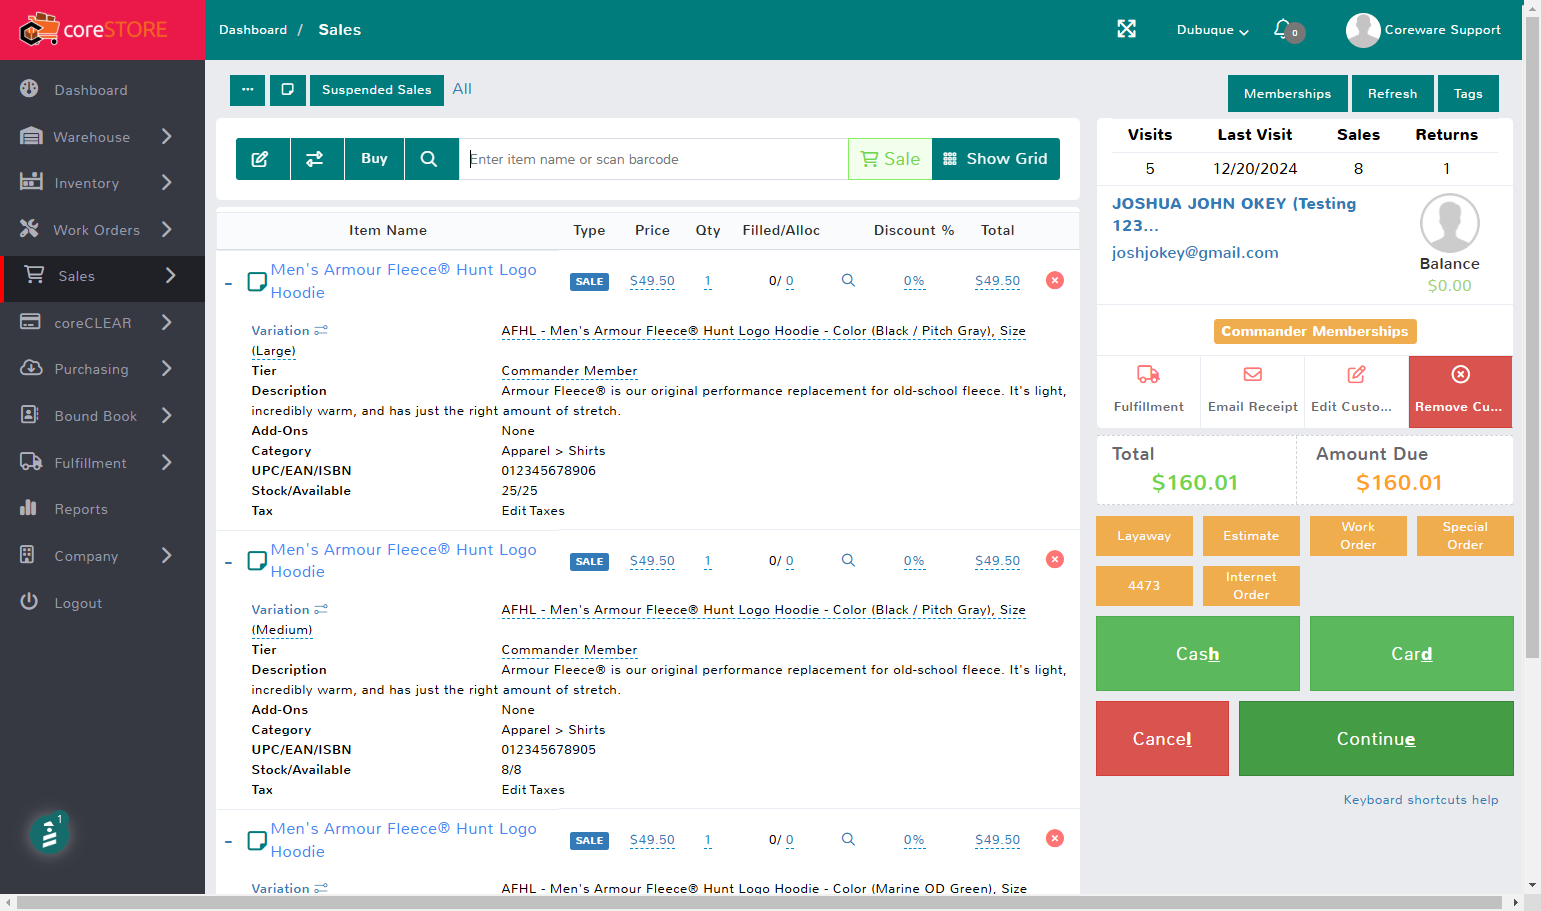The image size is (1541, 911).
Task: Open Reports in the sidebar
Action: click(80, 509)
